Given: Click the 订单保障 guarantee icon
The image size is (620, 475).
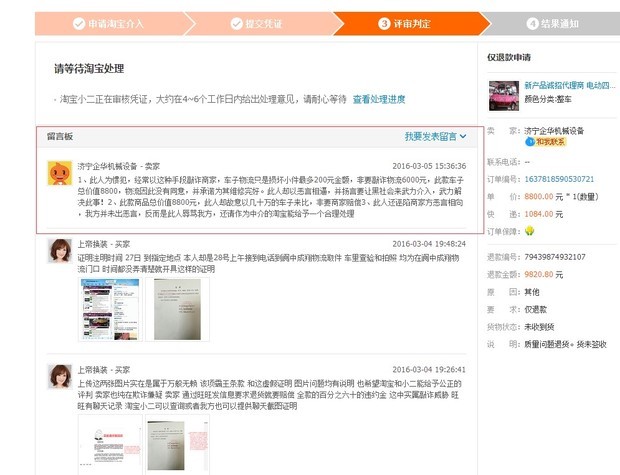Looking at the screenshot, I should pyautogui.click(x=529, y=231).
